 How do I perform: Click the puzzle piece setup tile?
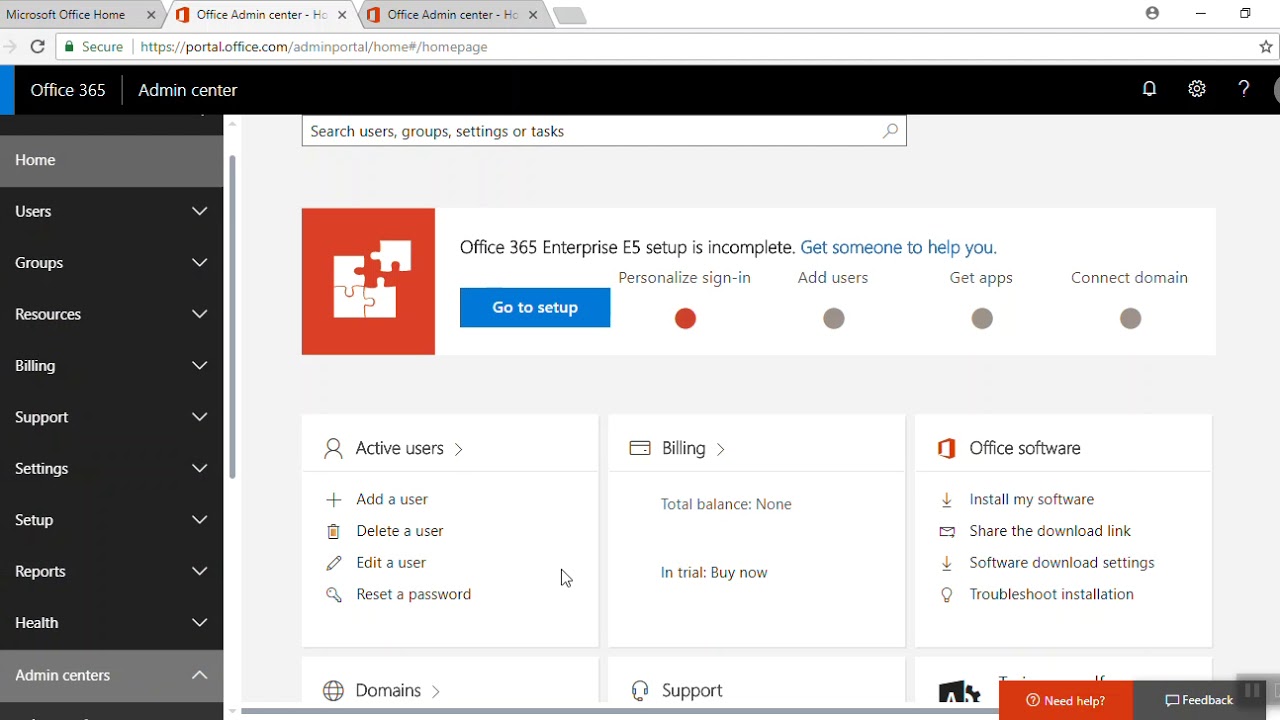click(x=368, y=281)
